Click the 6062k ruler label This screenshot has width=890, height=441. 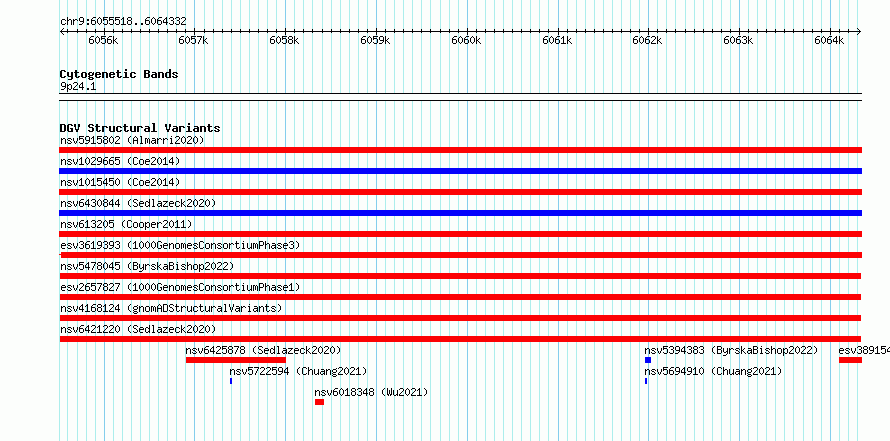[648, 40]
